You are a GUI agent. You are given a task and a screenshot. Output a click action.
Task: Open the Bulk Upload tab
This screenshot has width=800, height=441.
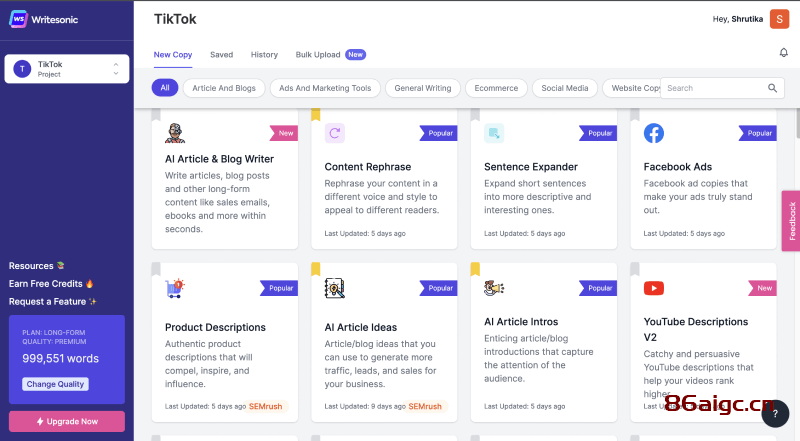point(318,55)
